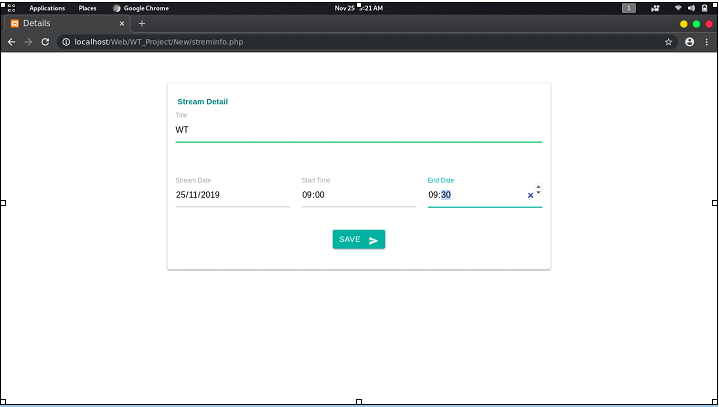Screen dimensions: 719x407
Task: Click the End Date label
Action: pyautogui.click(x=441, y=181)
